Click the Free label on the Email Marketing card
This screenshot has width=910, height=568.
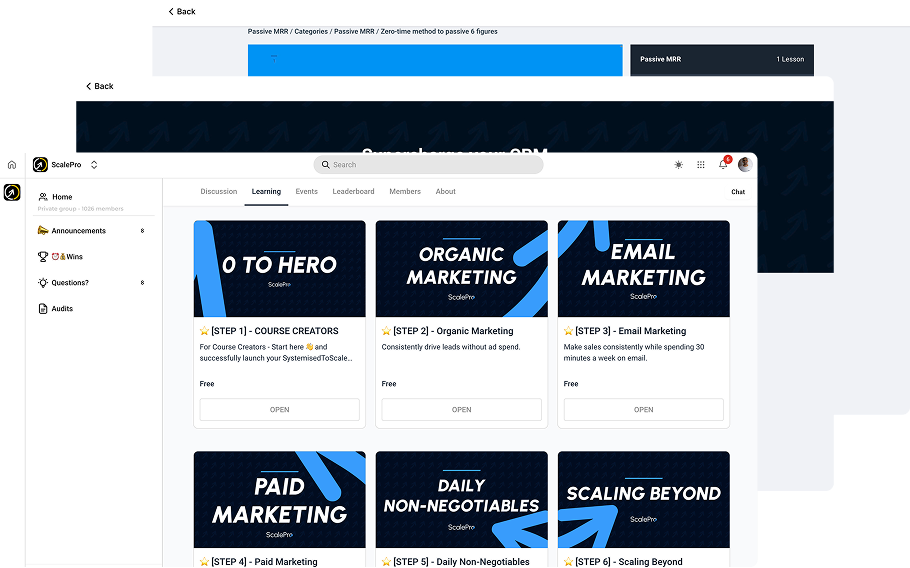(571, 384)
